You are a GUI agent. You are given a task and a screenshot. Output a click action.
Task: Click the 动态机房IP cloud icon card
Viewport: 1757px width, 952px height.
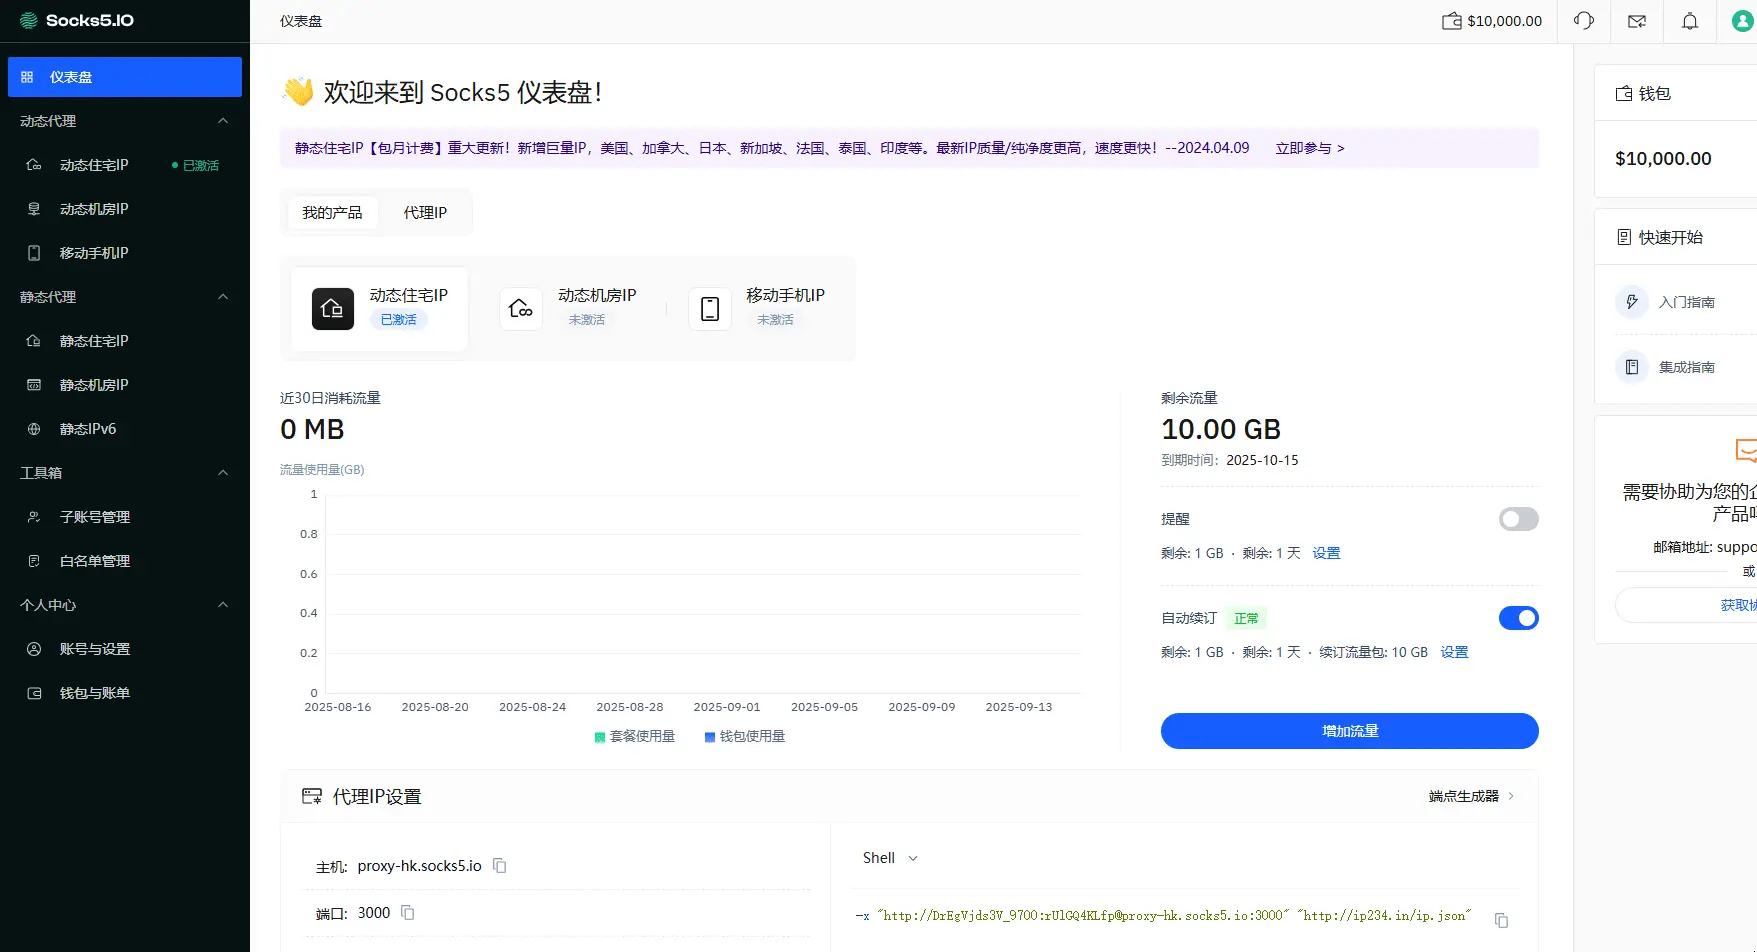point(521,309)
